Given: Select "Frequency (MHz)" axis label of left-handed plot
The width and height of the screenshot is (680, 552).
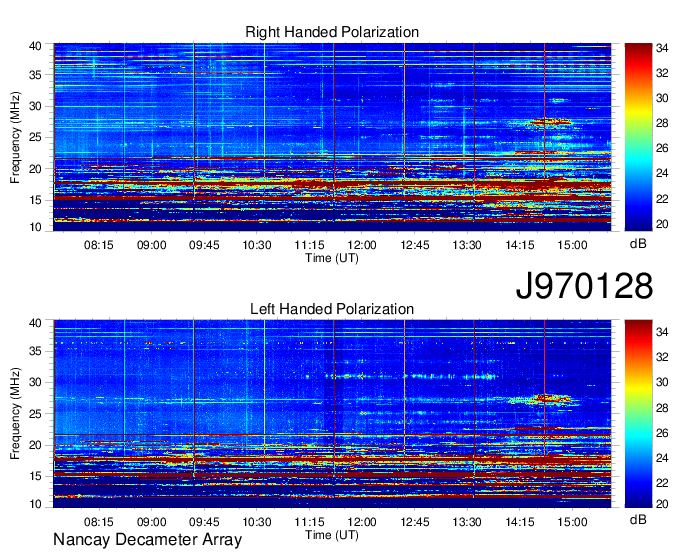Looking at the screenshot, I should [15, 414].
